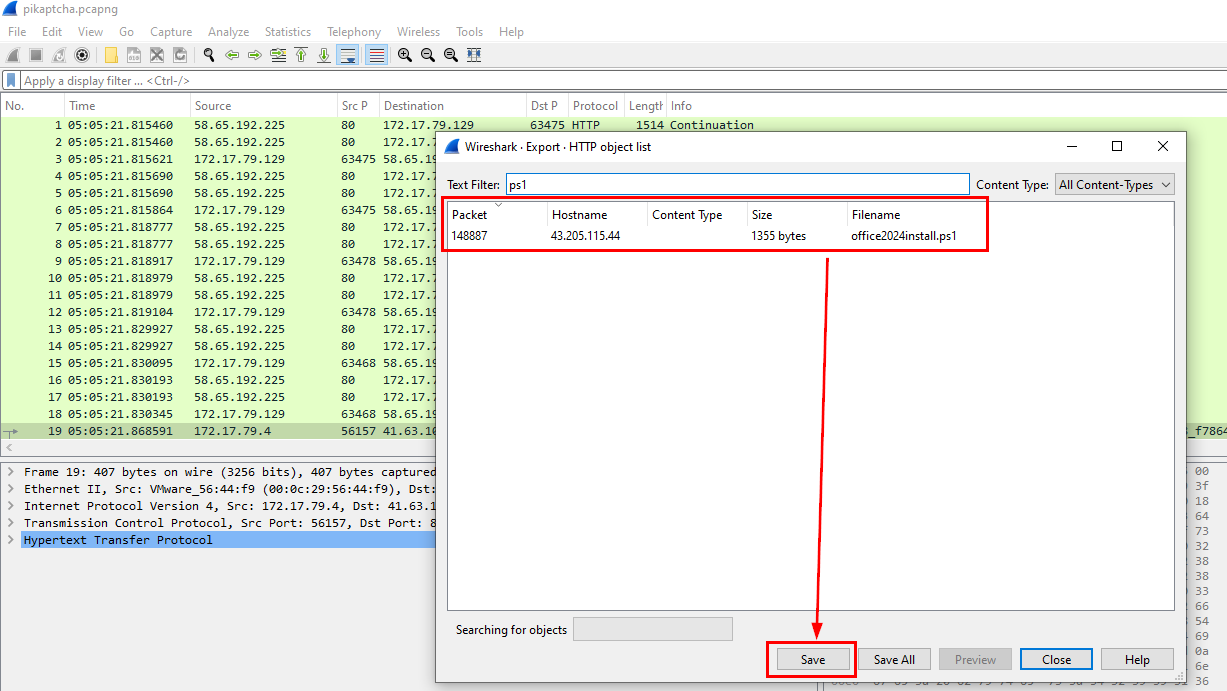1227x691 pixels.
Task: Sort objects by Size column header
Action: click(x=797, y=215)
